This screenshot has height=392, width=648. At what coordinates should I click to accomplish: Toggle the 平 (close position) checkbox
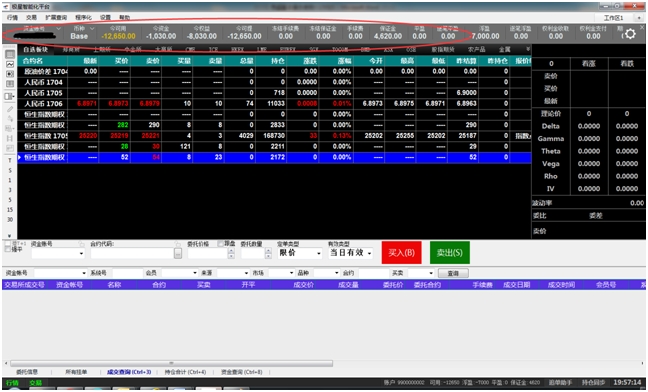click(x=8, y=249)
